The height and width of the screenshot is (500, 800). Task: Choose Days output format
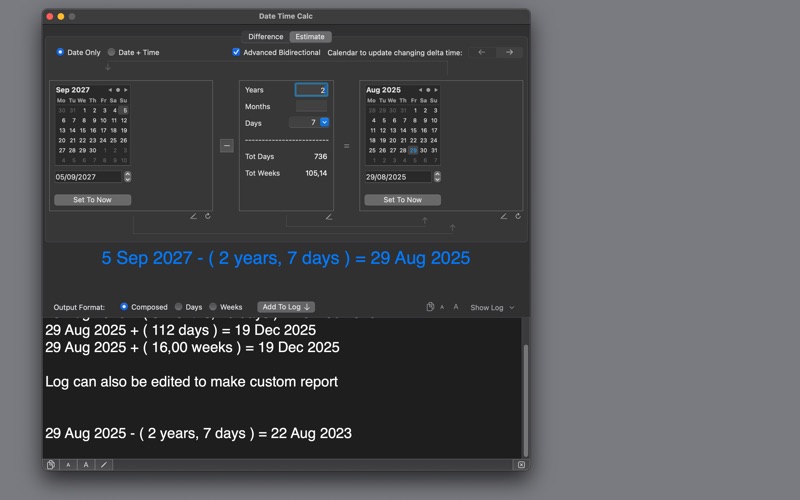pos(178,307)
